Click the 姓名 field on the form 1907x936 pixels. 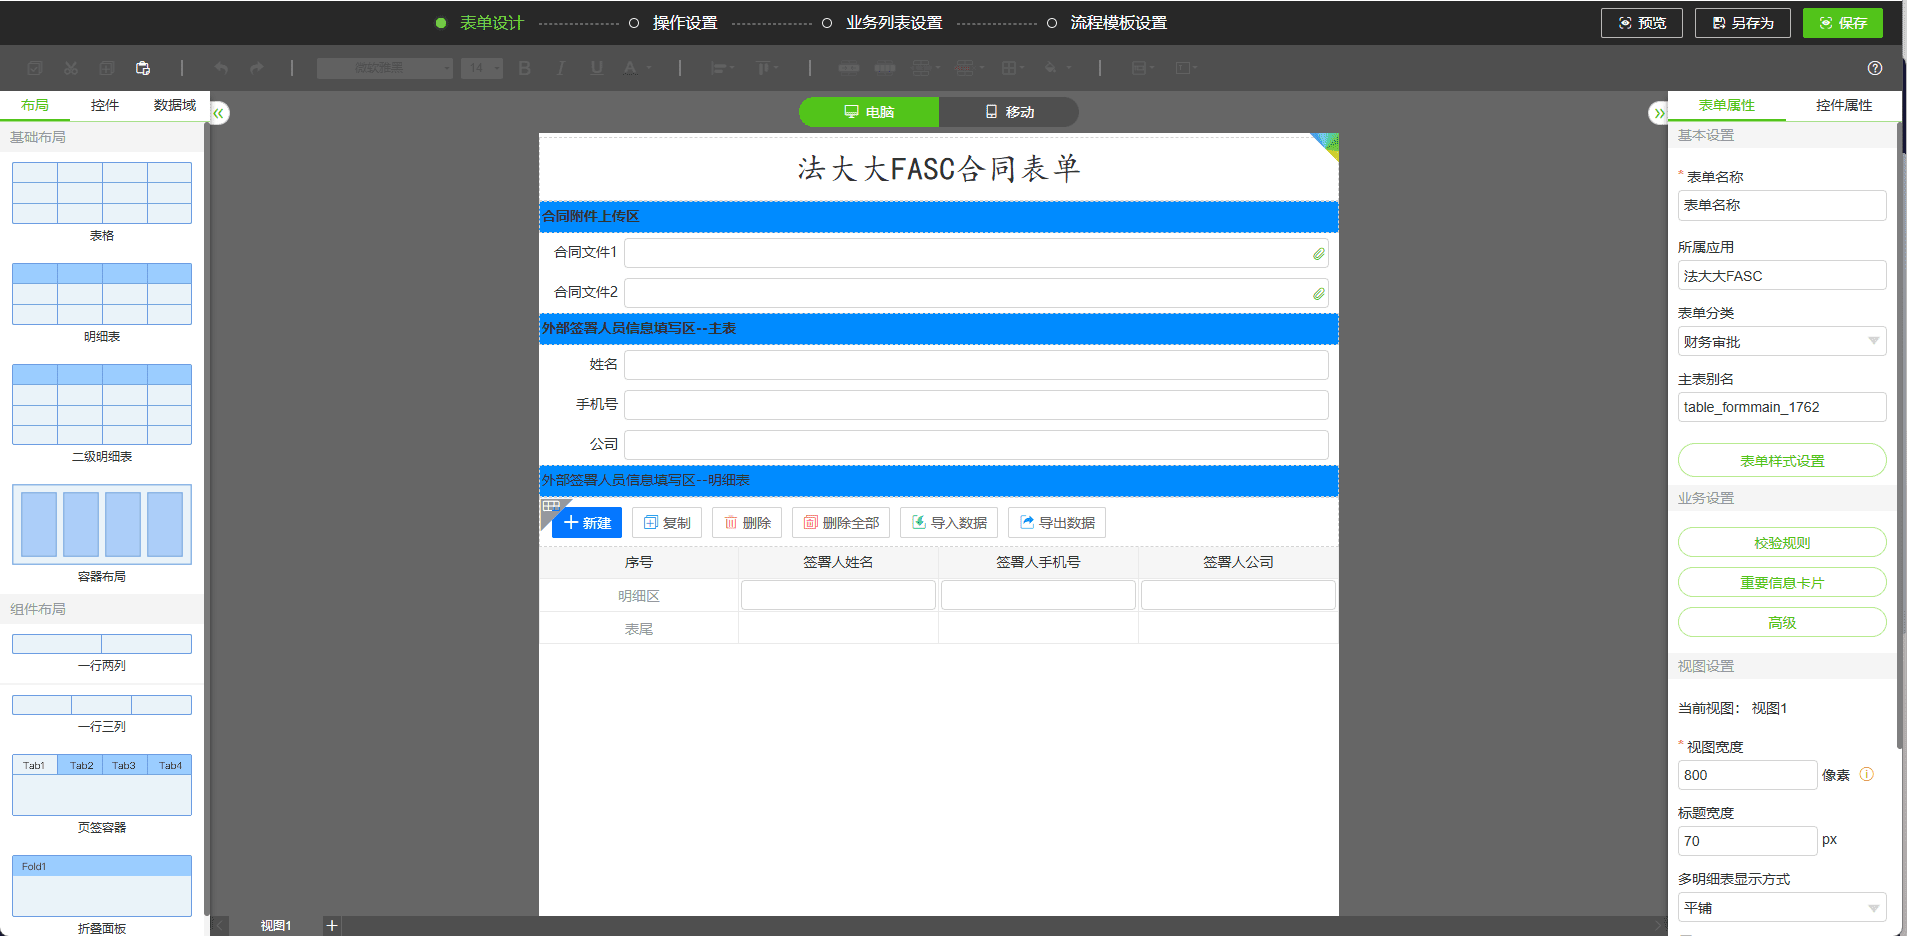pos(976,365)
